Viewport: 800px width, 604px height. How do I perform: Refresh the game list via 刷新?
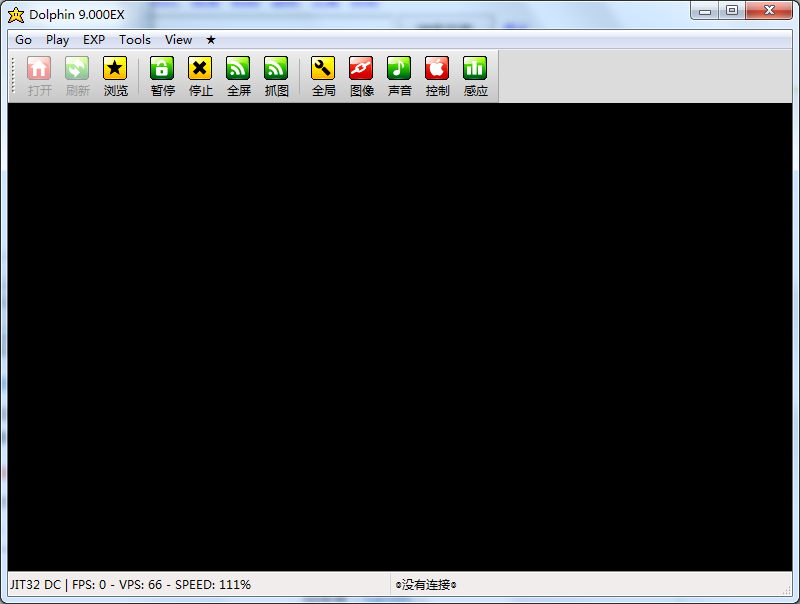pyautogui.click(x=77, y=74)
